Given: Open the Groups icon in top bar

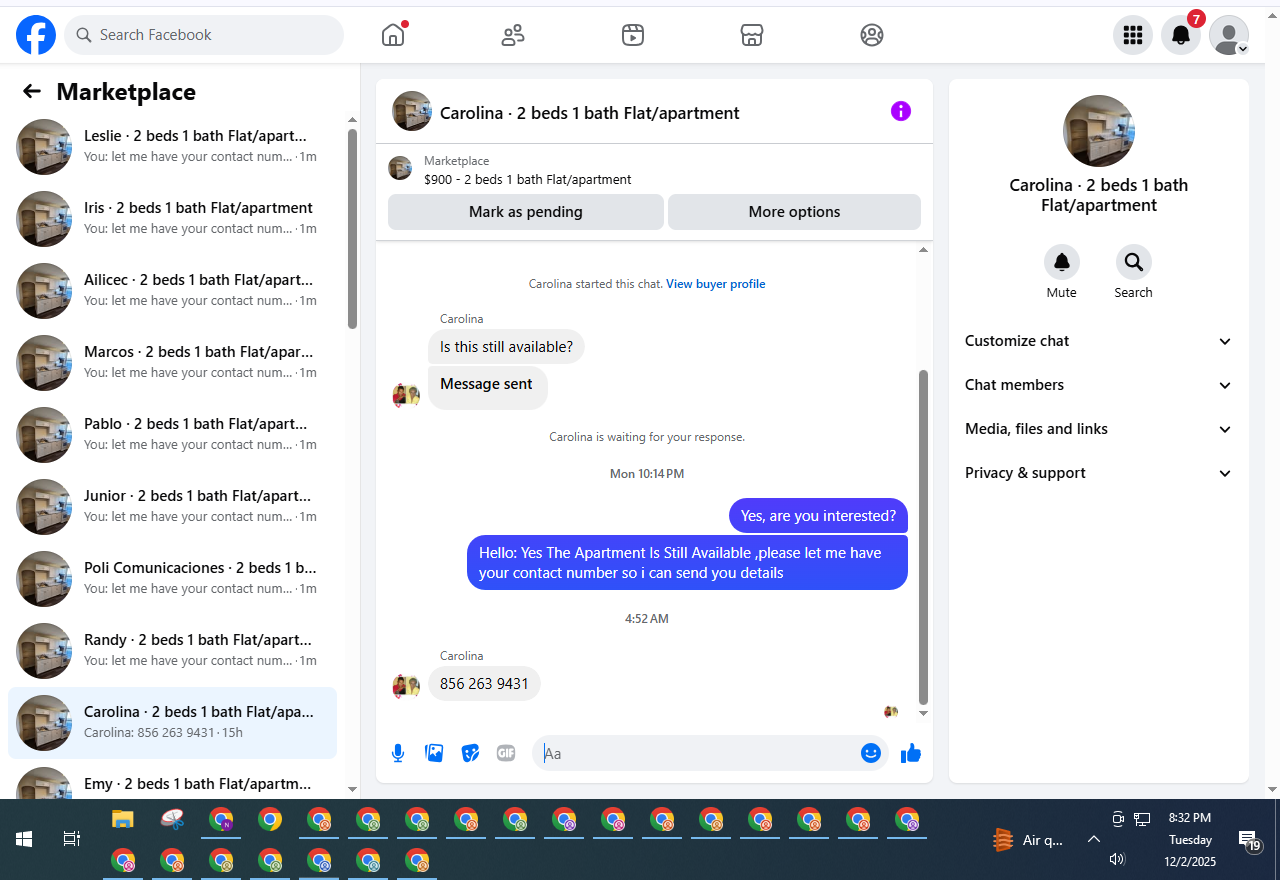Looking at the screenshot, I should tap(872, 35).
